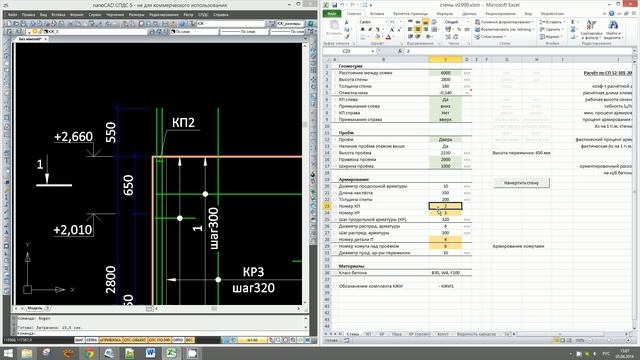Viewport: 640px width, 360px height.
Task: Open the Черчение menu in nanoCAD
Action: (x=115, y=15)
